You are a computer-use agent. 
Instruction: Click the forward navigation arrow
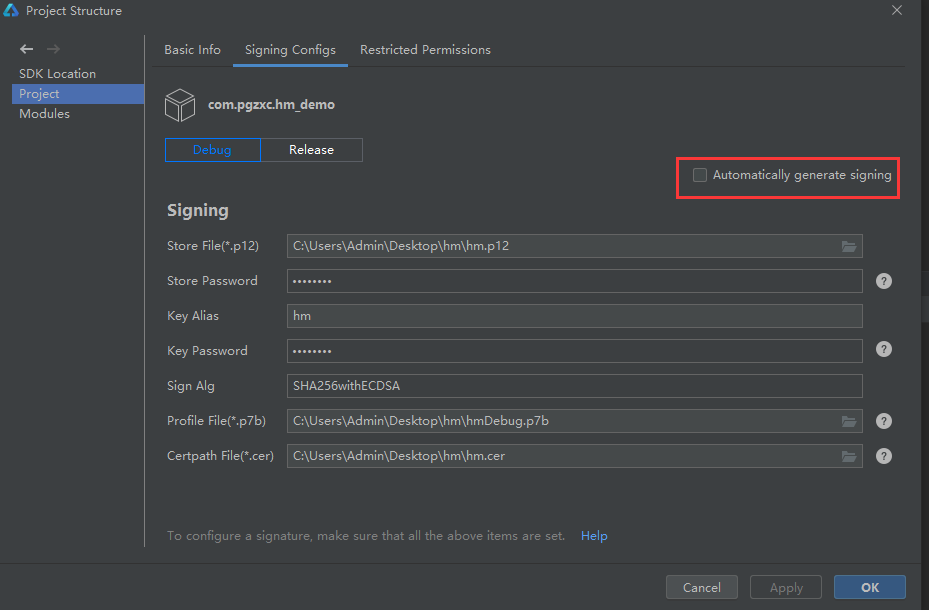53,49
